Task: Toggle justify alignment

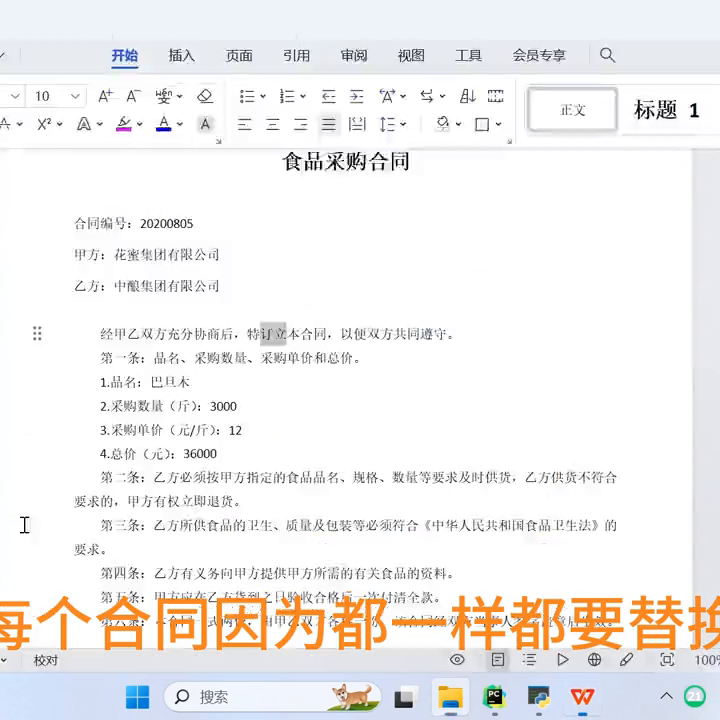Action: tap(329, 124)
